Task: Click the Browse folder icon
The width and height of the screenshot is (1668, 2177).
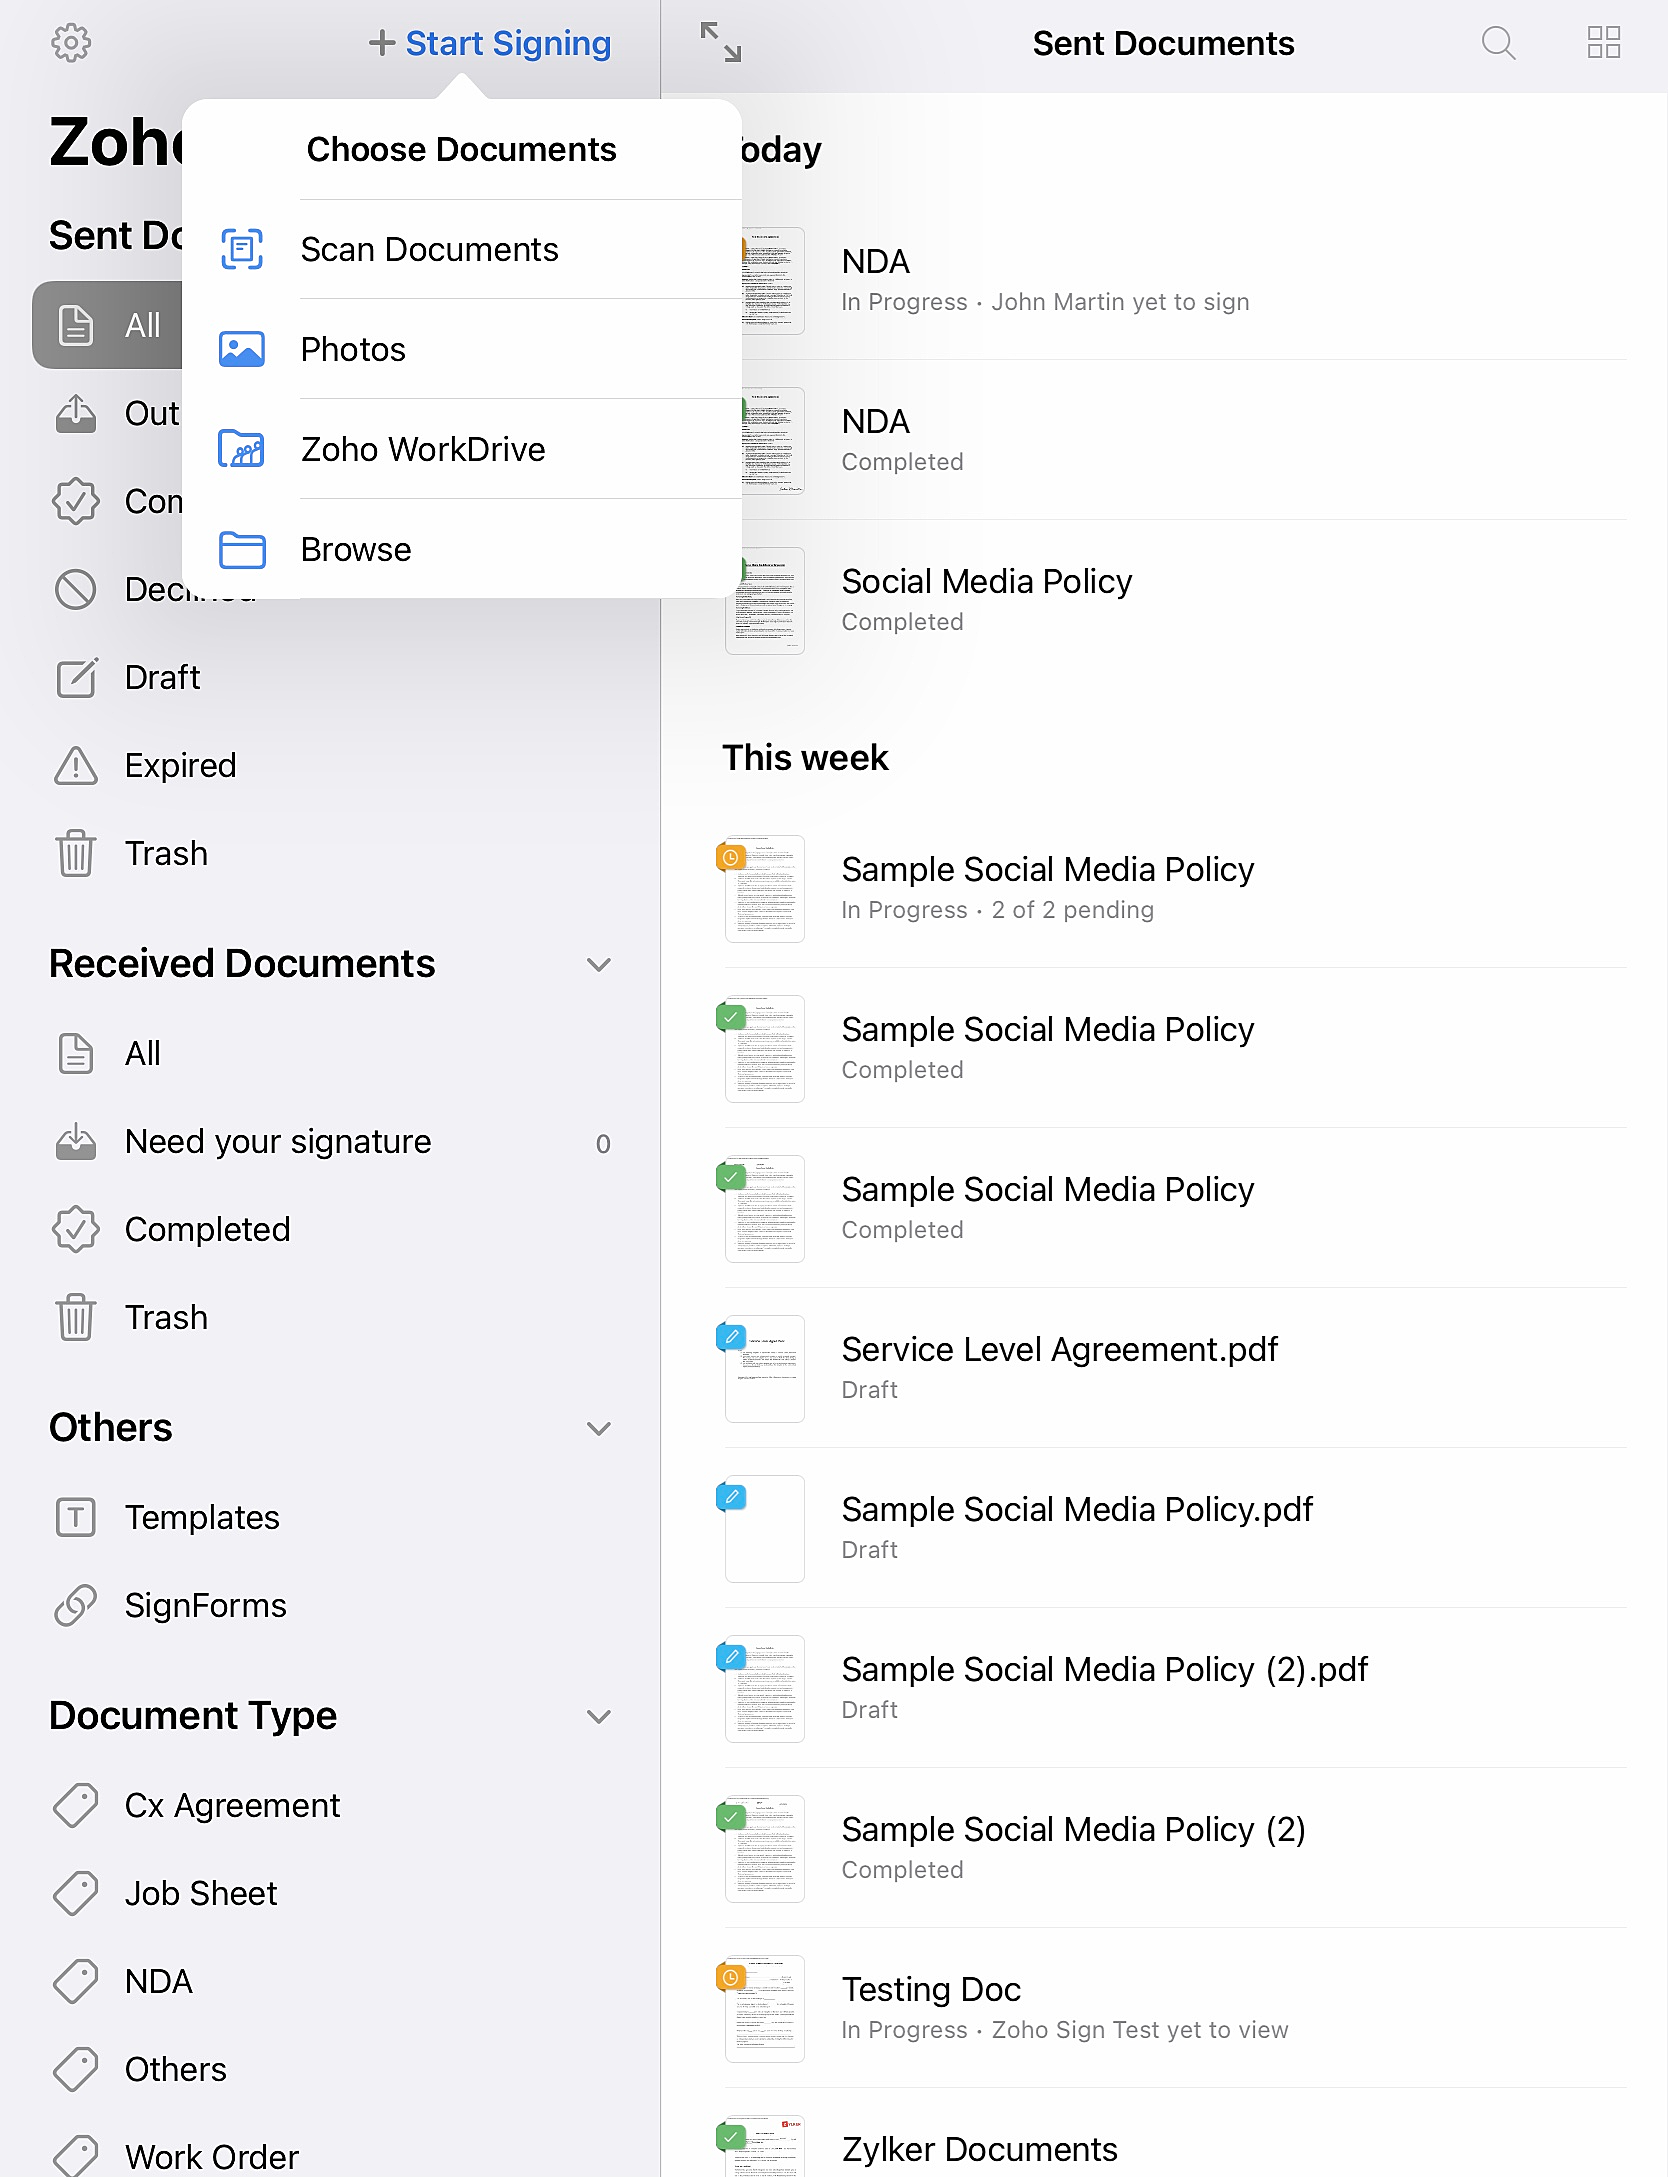Action: tap(242, 549)
